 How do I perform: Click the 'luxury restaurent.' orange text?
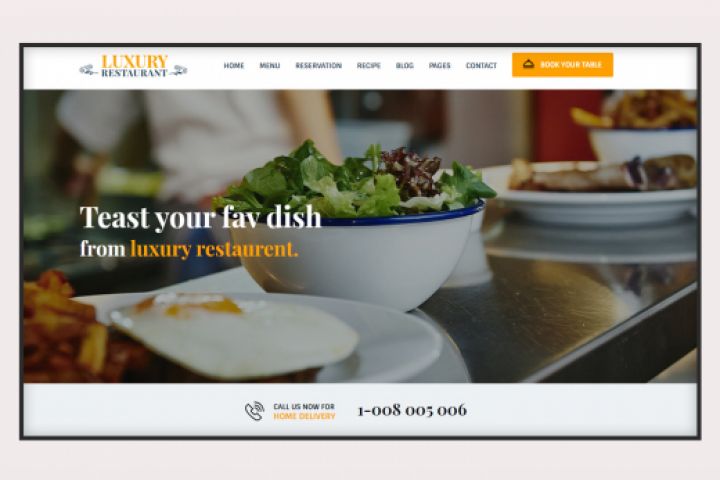(x=214, y=249)
